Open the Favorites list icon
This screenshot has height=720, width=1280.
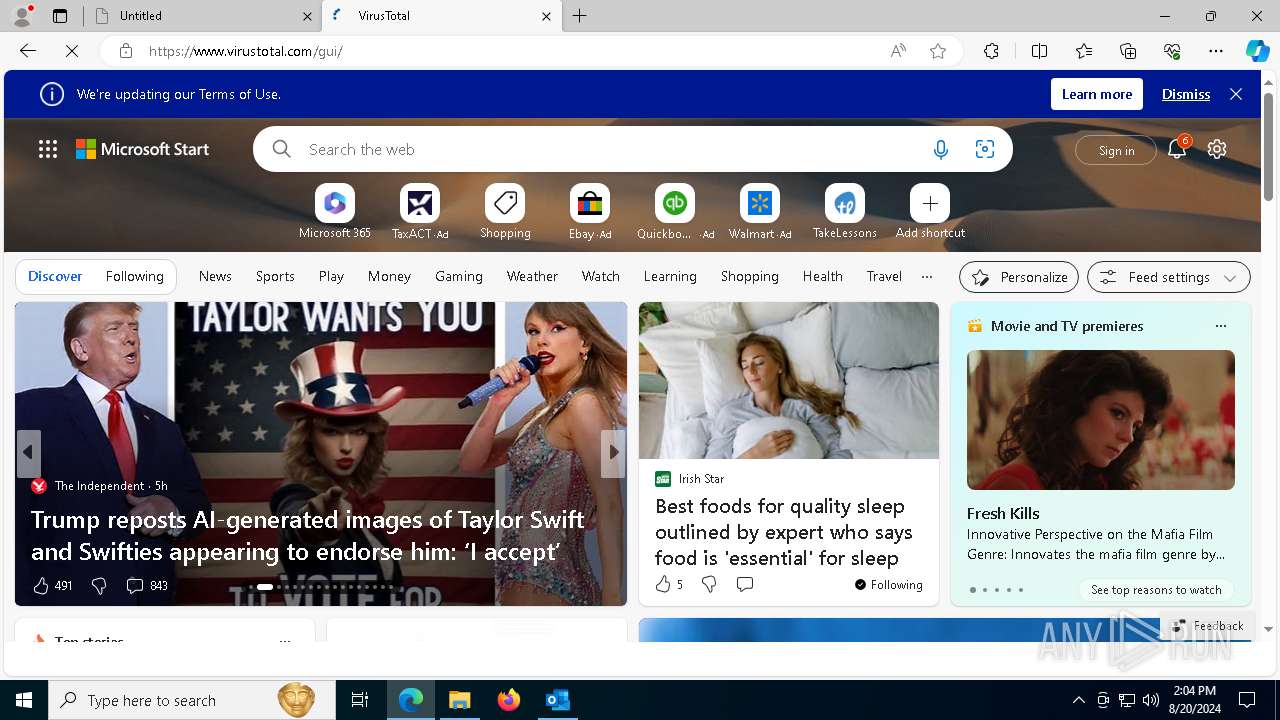(1084, 51)
